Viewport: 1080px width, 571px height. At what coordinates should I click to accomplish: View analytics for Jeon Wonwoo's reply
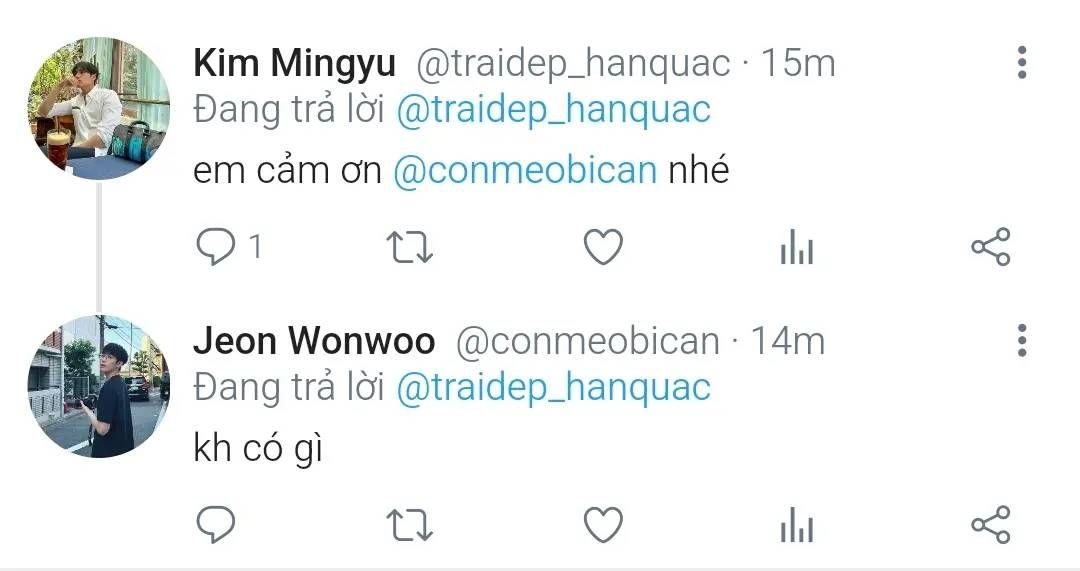click(797, 525)
